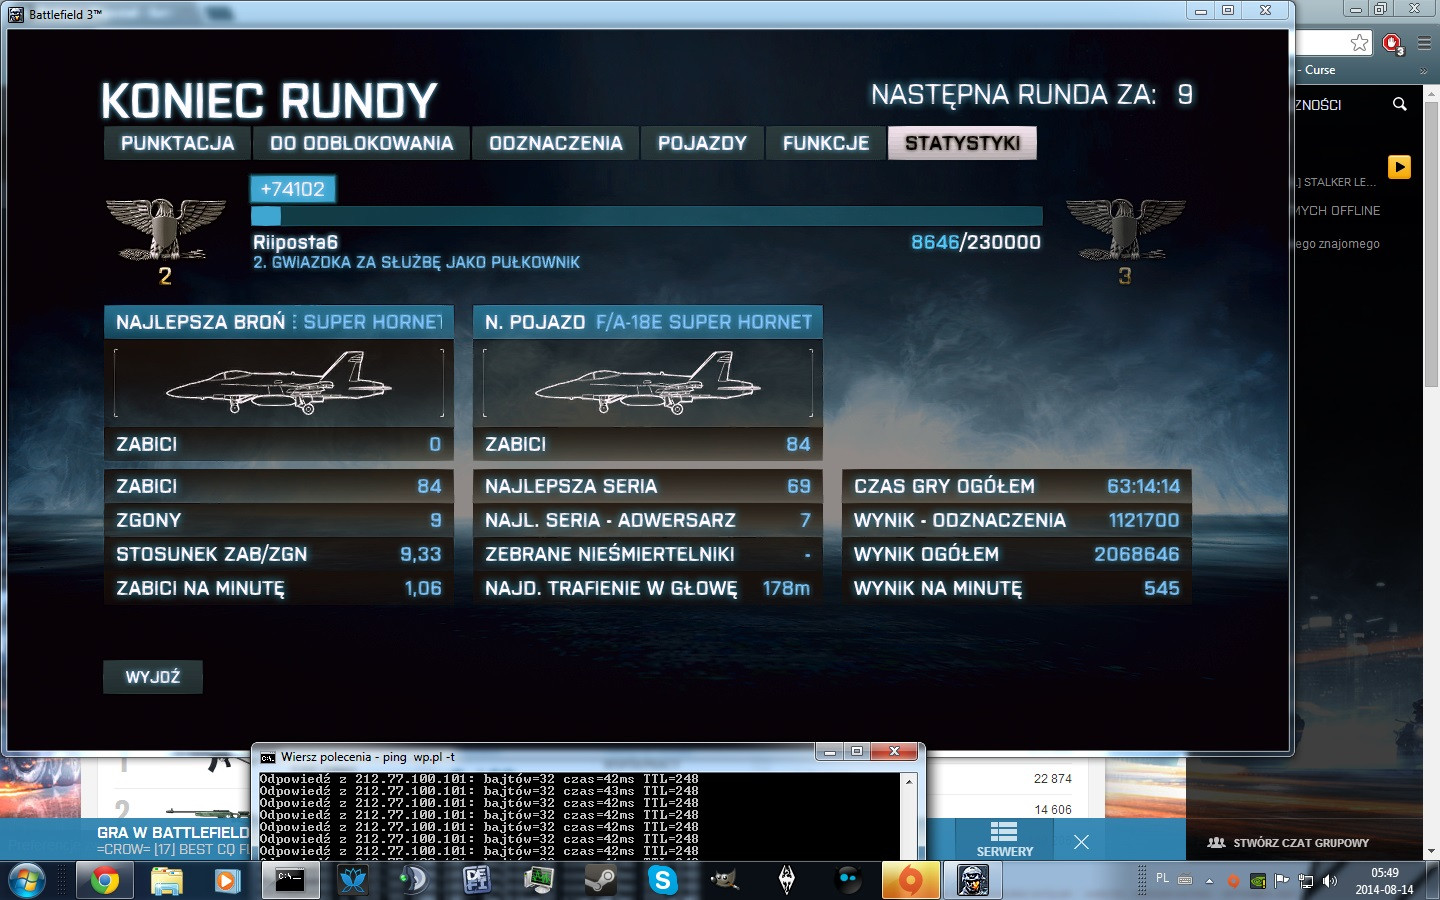Open Origin from the taskbar
The height and width of the screenshot is (900, 1440).
coord(910,880)
